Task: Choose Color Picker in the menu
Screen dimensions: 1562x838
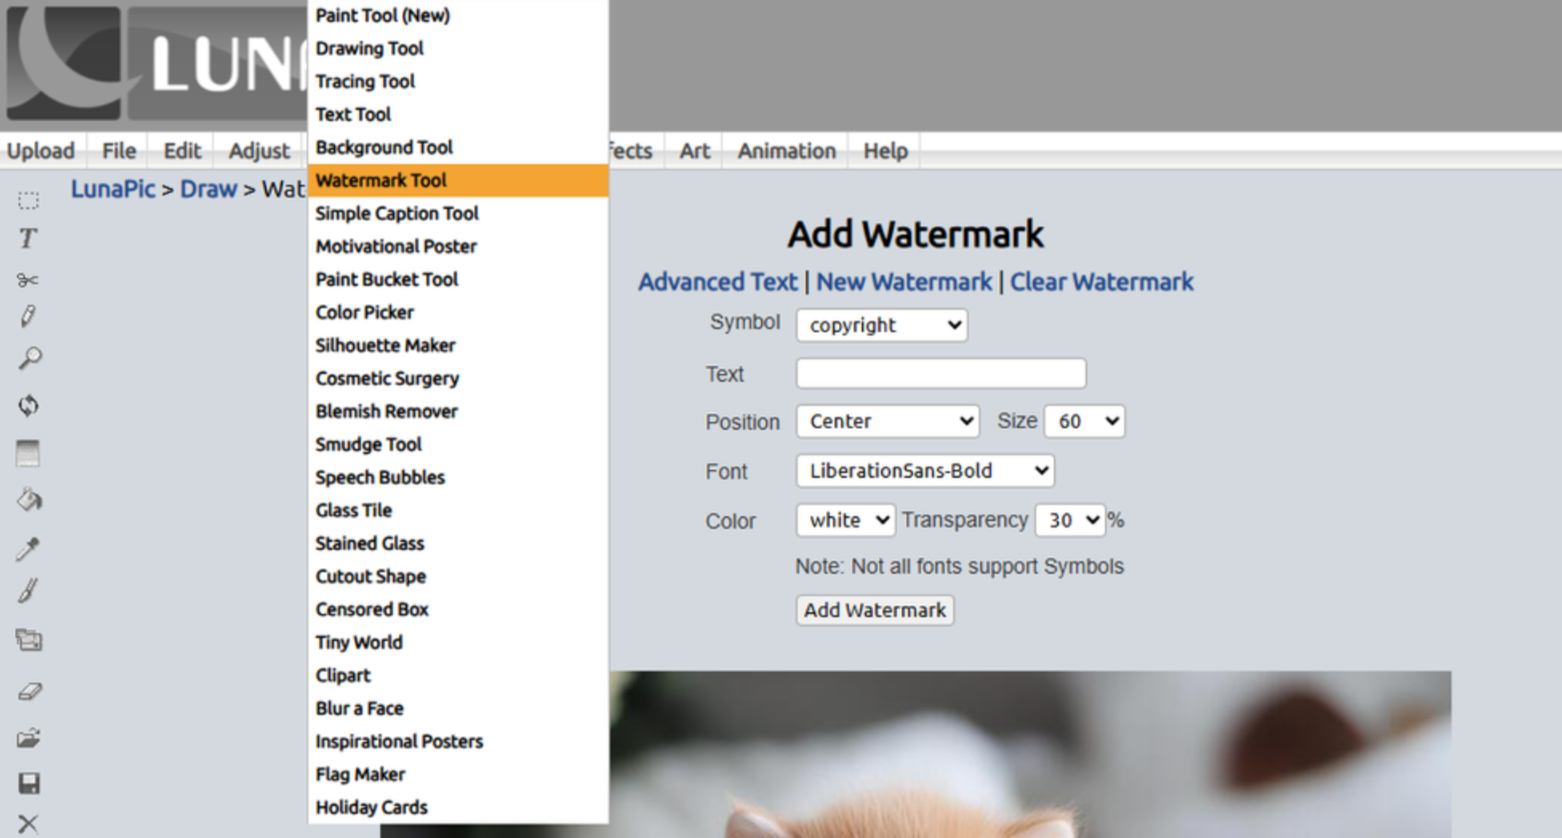Action: pos(458,313)
